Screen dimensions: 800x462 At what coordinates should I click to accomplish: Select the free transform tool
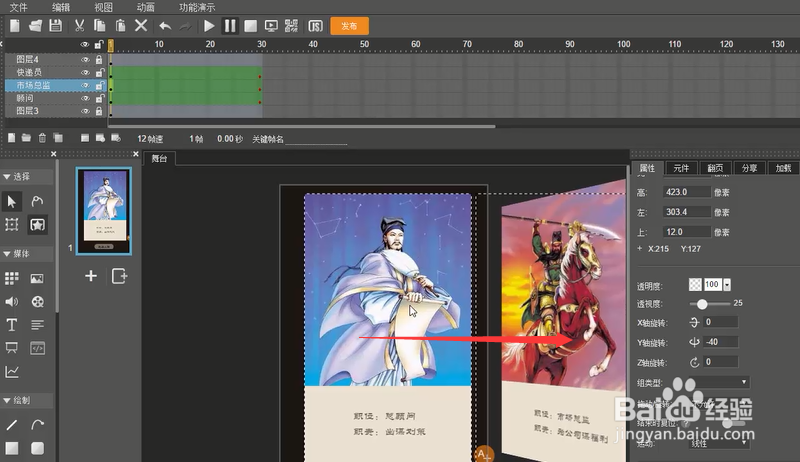(x=12, y=224)
